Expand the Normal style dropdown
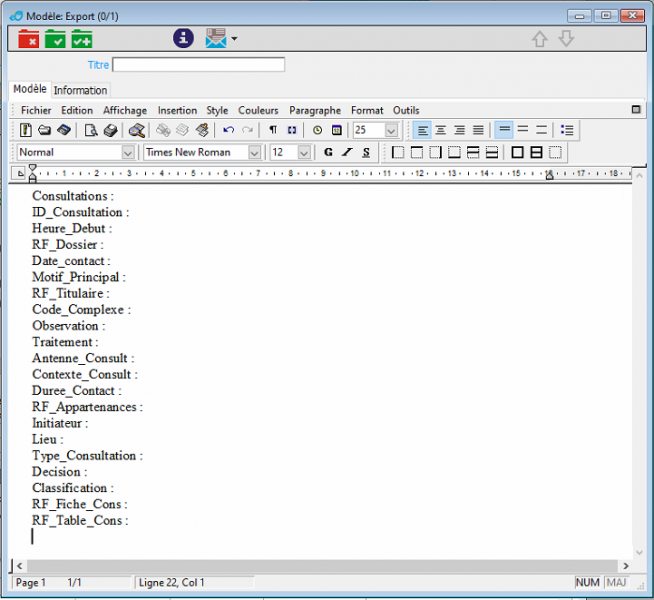Image resolution: width=654 pixels, height=600 pixels. click(x=128, y=153)
